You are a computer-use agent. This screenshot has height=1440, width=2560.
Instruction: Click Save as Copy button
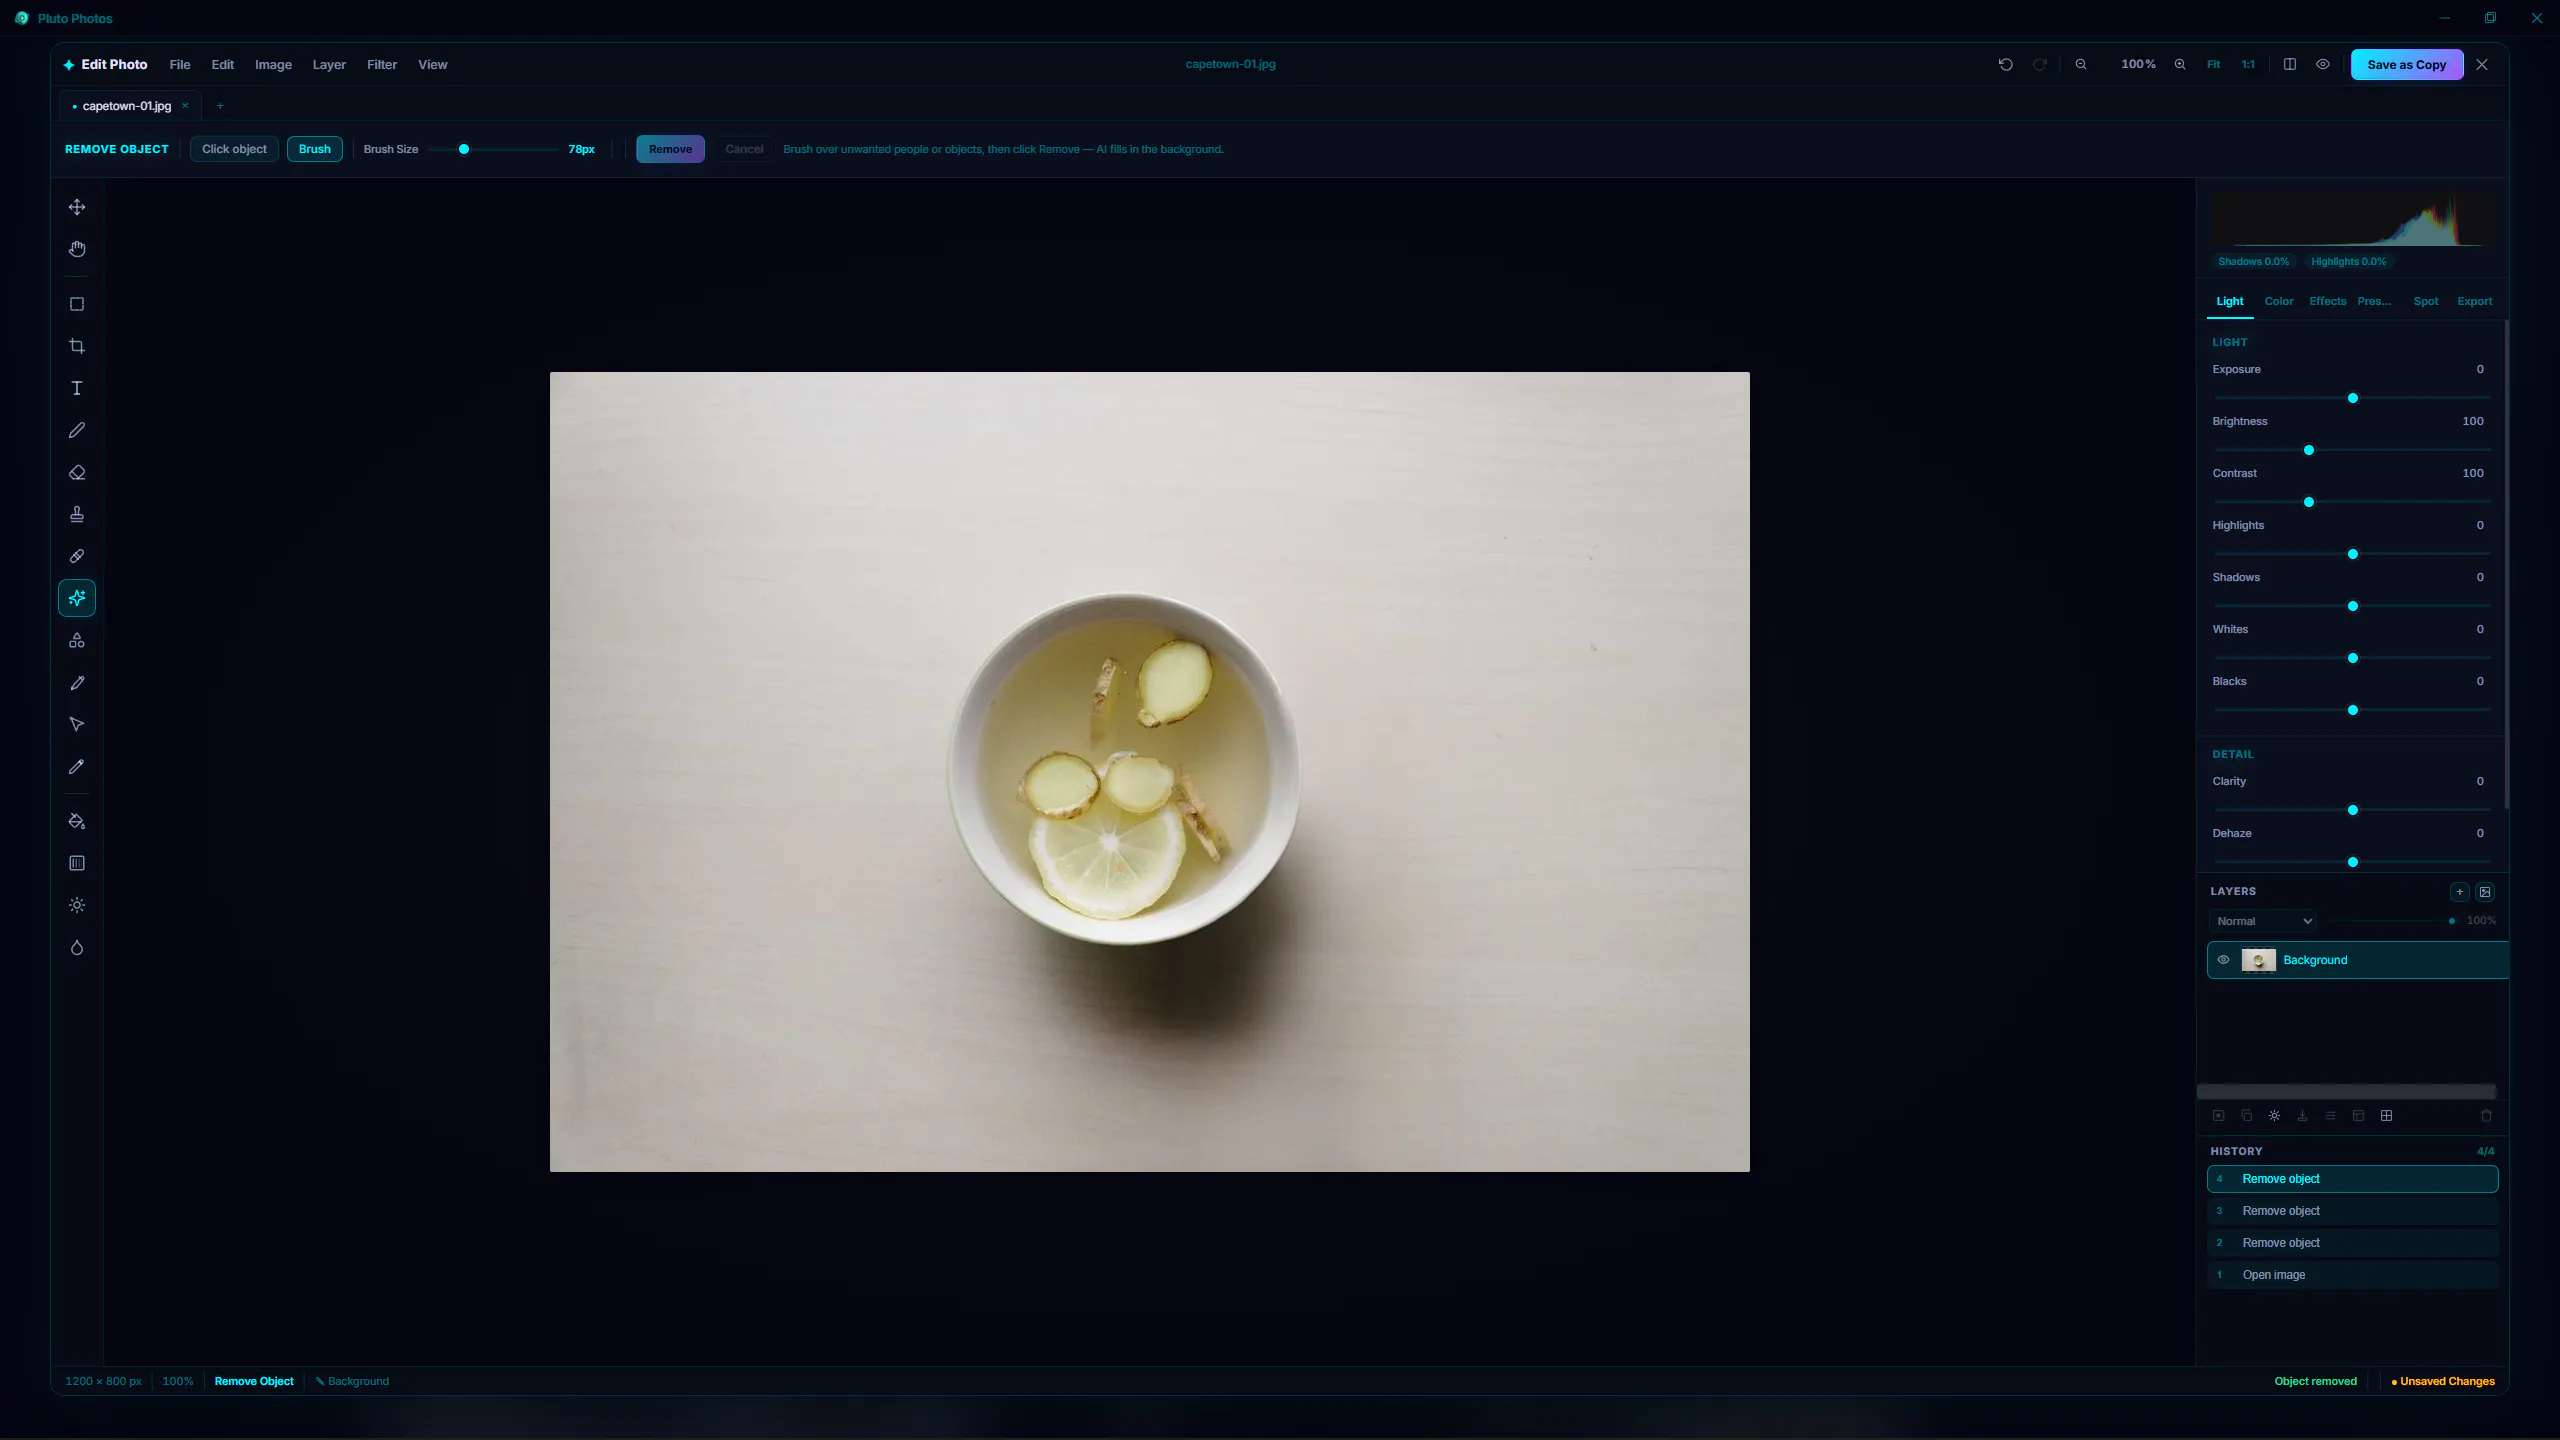2406,64
